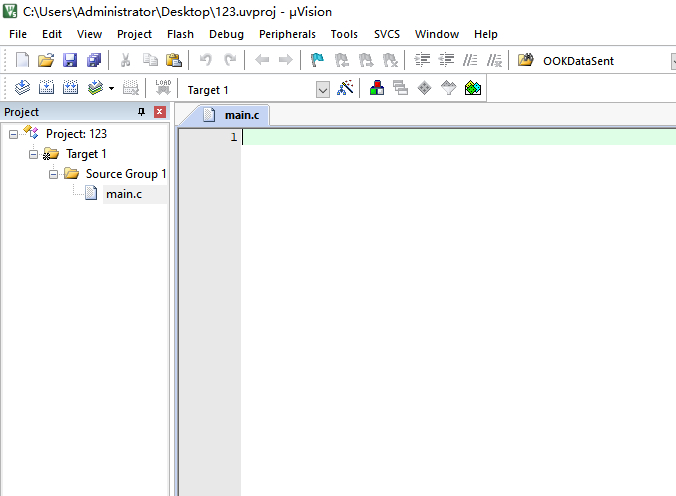Open the Project menu

(134, 34)
